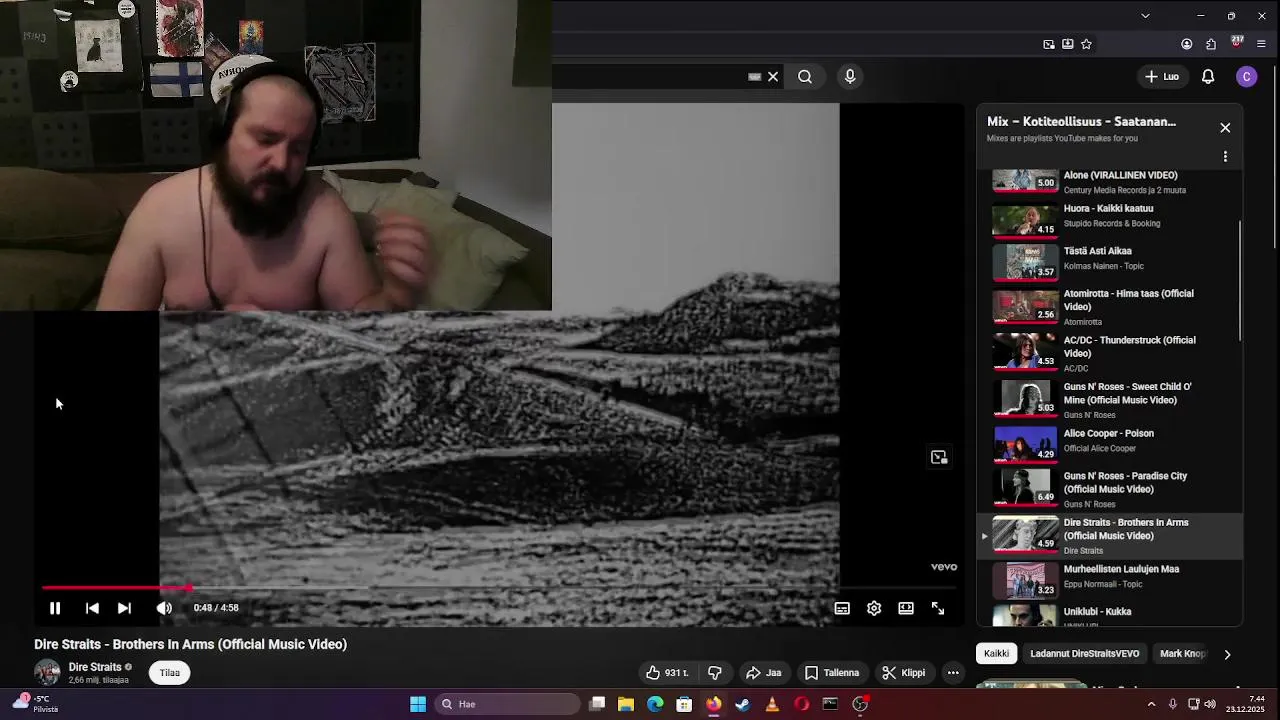Open the Dire Straits channel name link
1280x720 pixels.
pyautogui.click(x=95, y=667)
